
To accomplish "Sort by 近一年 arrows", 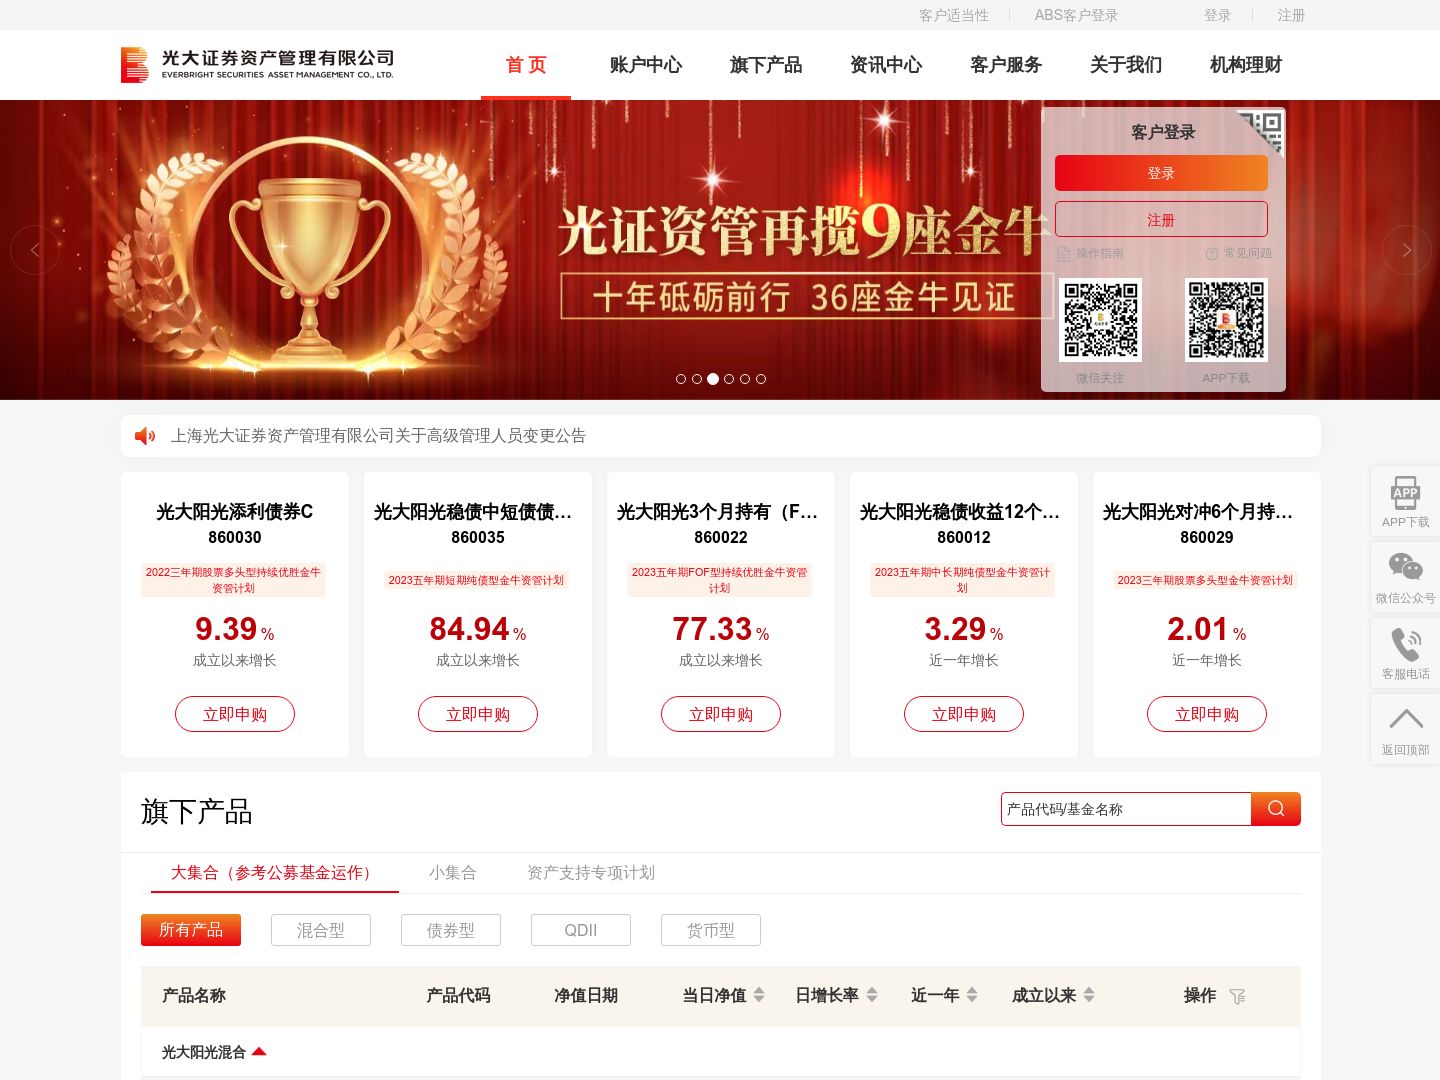I will 972,995.
